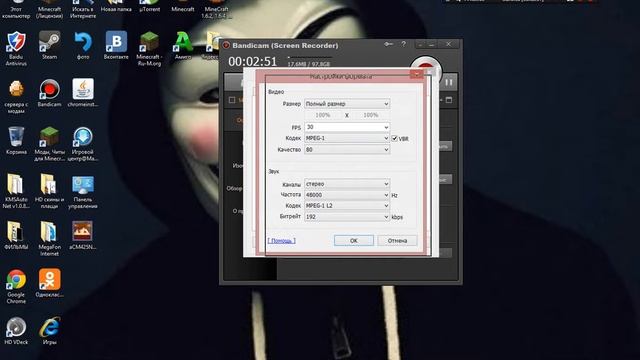Click the disabled width 100% field
This screenshot has height=360, width=640.
tap(323, 115)
